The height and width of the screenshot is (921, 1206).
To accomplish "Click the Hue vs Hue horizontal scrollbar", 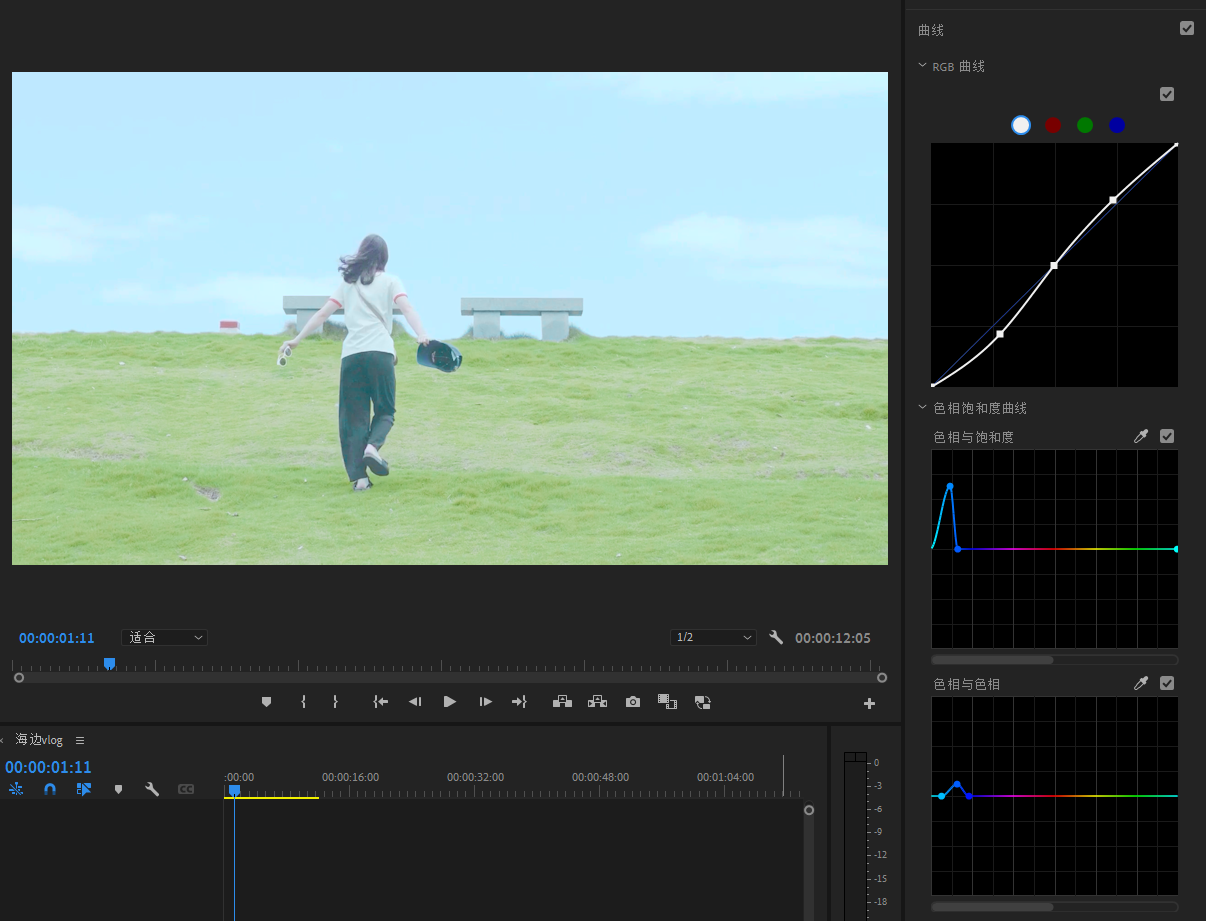I will click(x=992, y=907).
